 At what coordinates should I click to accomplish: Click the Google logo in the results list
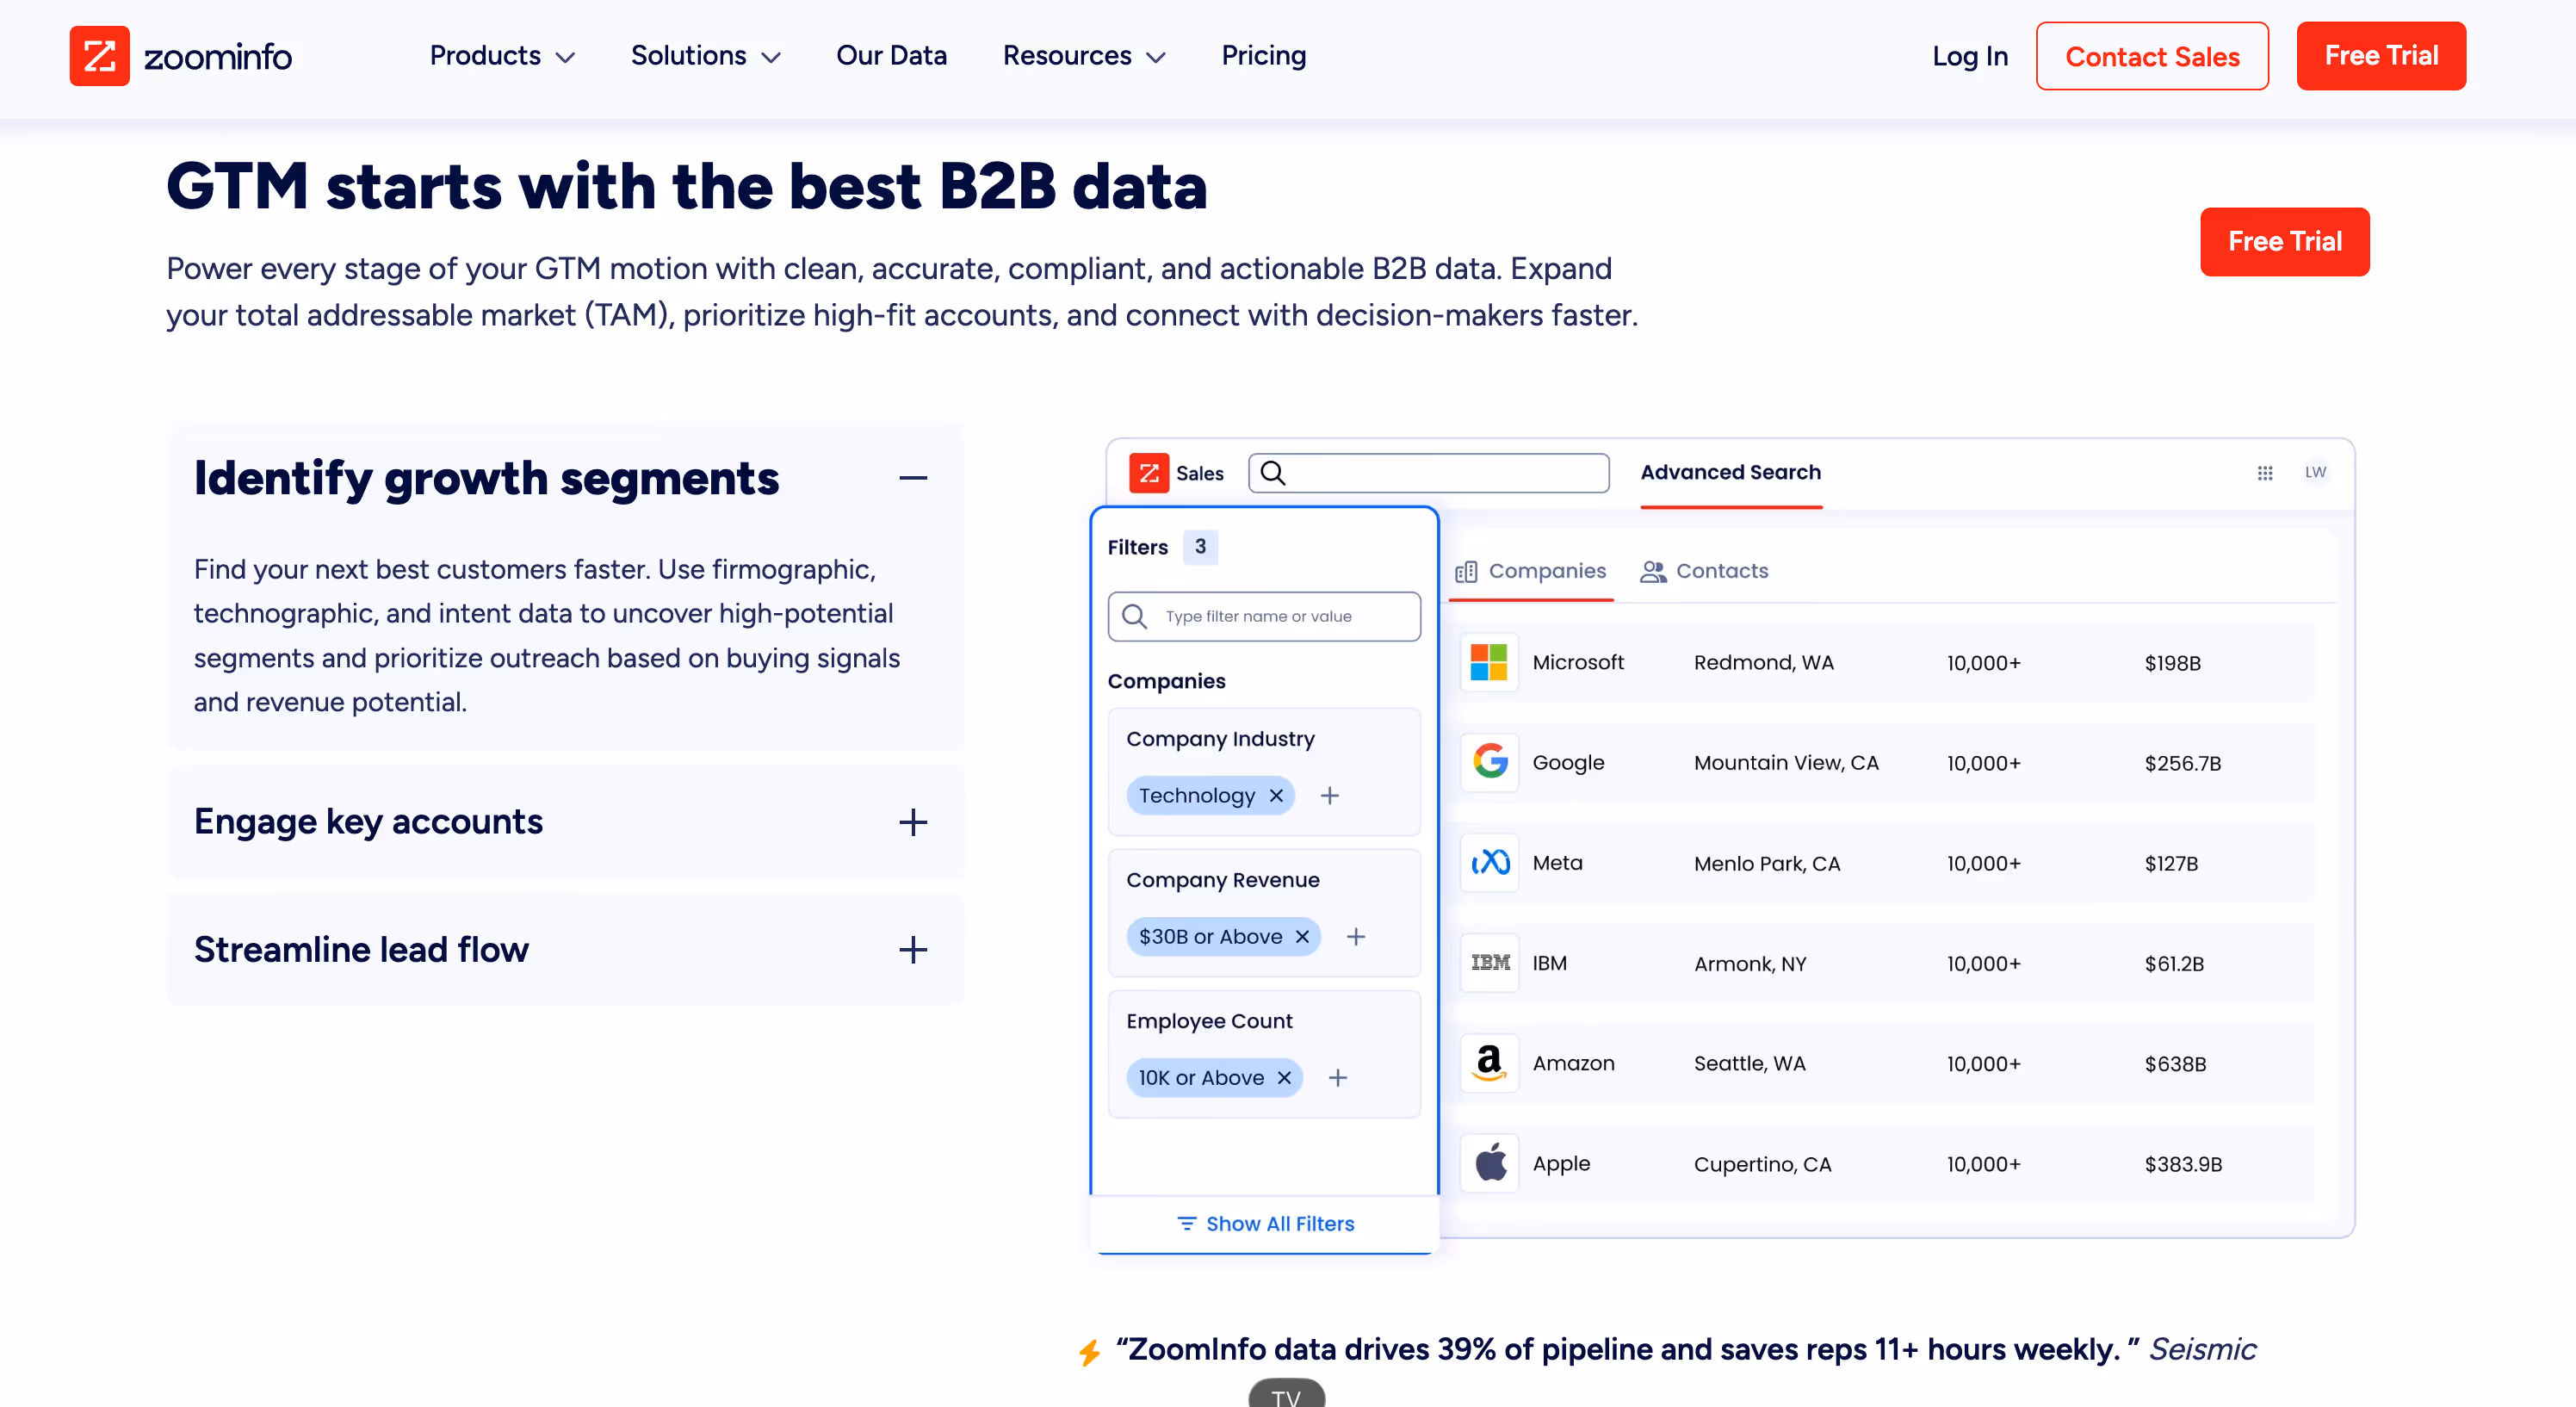(x=1489, y=762)
